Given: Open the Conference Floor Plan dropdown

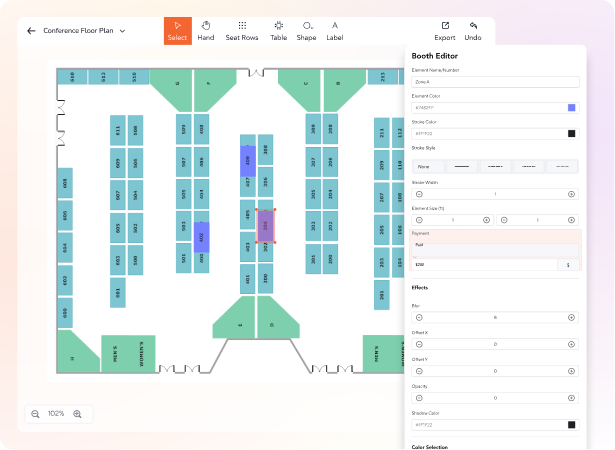Looking at the screenshot, I should click(x=122, y=31).
